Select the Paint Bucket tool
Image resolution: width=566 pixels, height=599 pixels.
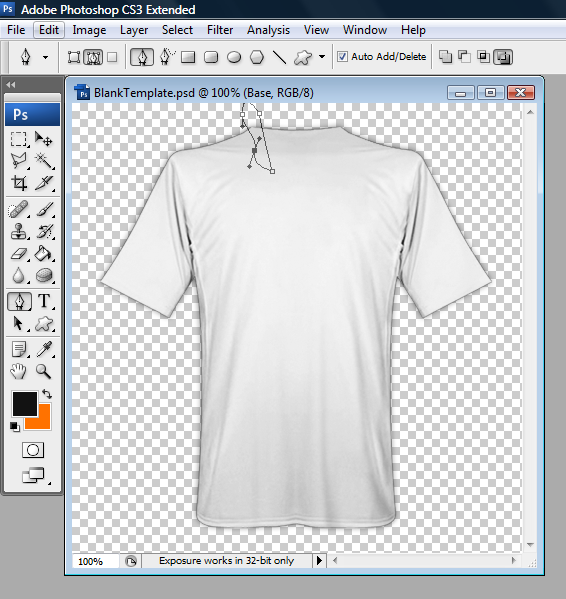tap(44, 254)
